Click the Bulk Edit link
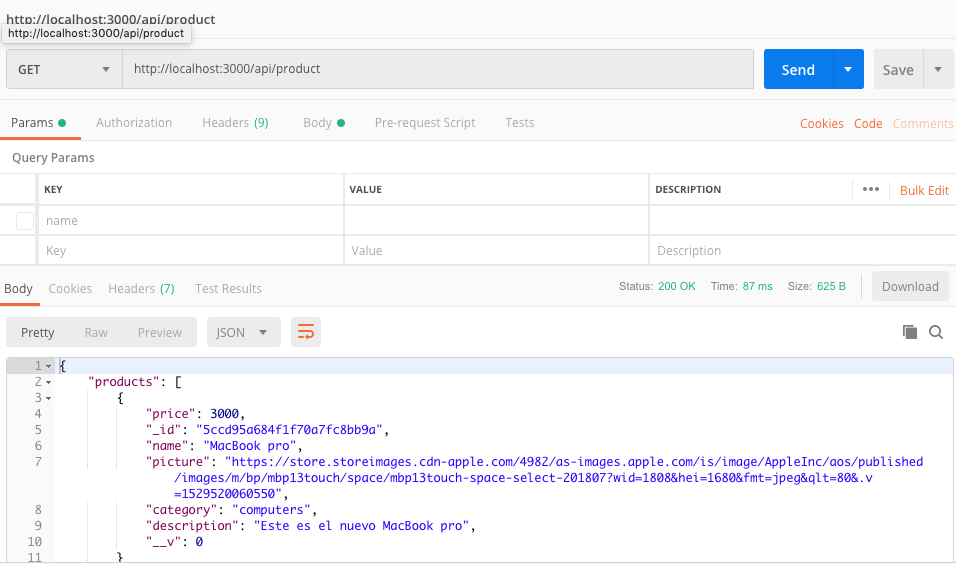Image resolution: width=956 pixels, height=564 pixels. (x=924, y=190)
